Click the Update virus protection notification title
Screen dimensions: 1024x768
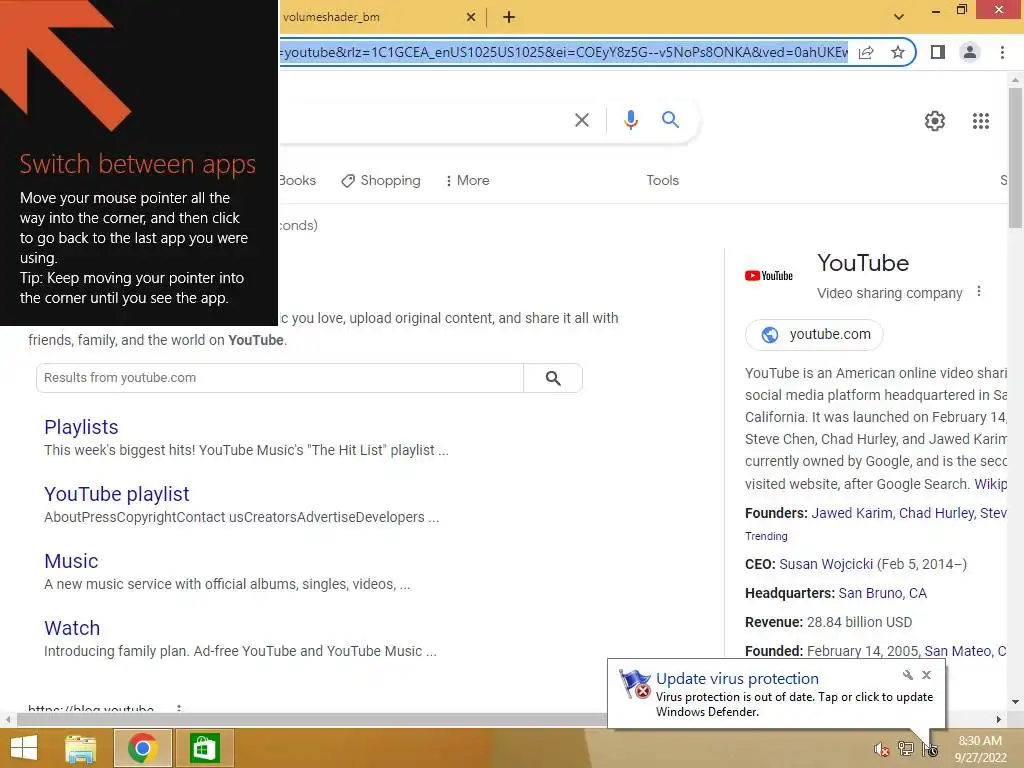tap(737, 679)
